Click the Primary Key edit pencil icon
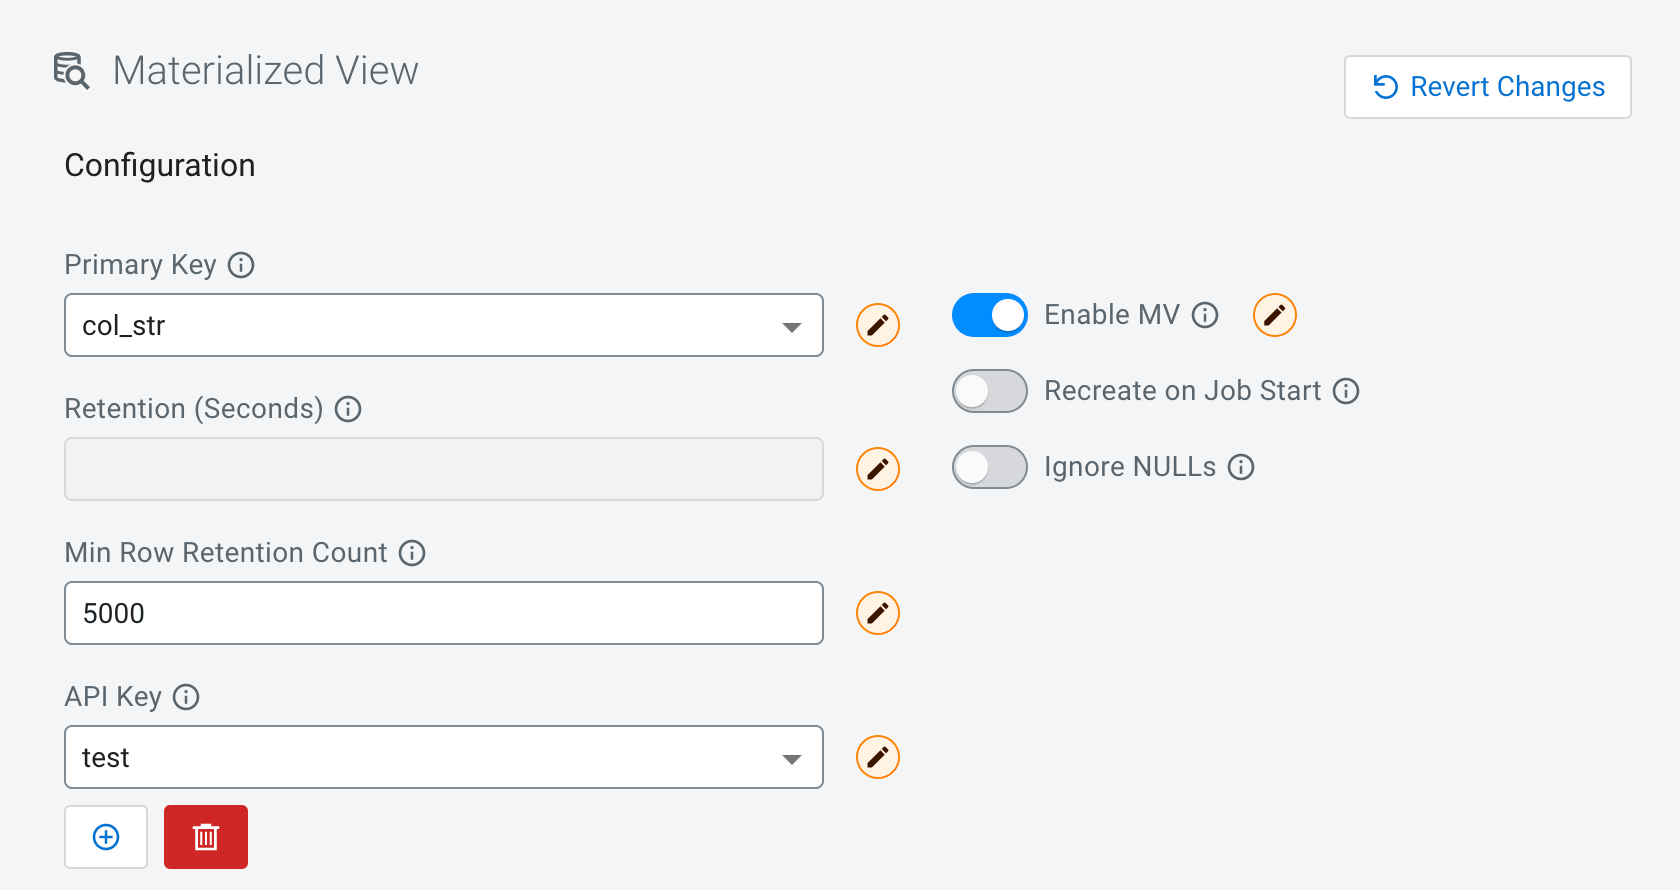Screen dimensions: 1680x890 pyautogui.click(x=877, y=324)
